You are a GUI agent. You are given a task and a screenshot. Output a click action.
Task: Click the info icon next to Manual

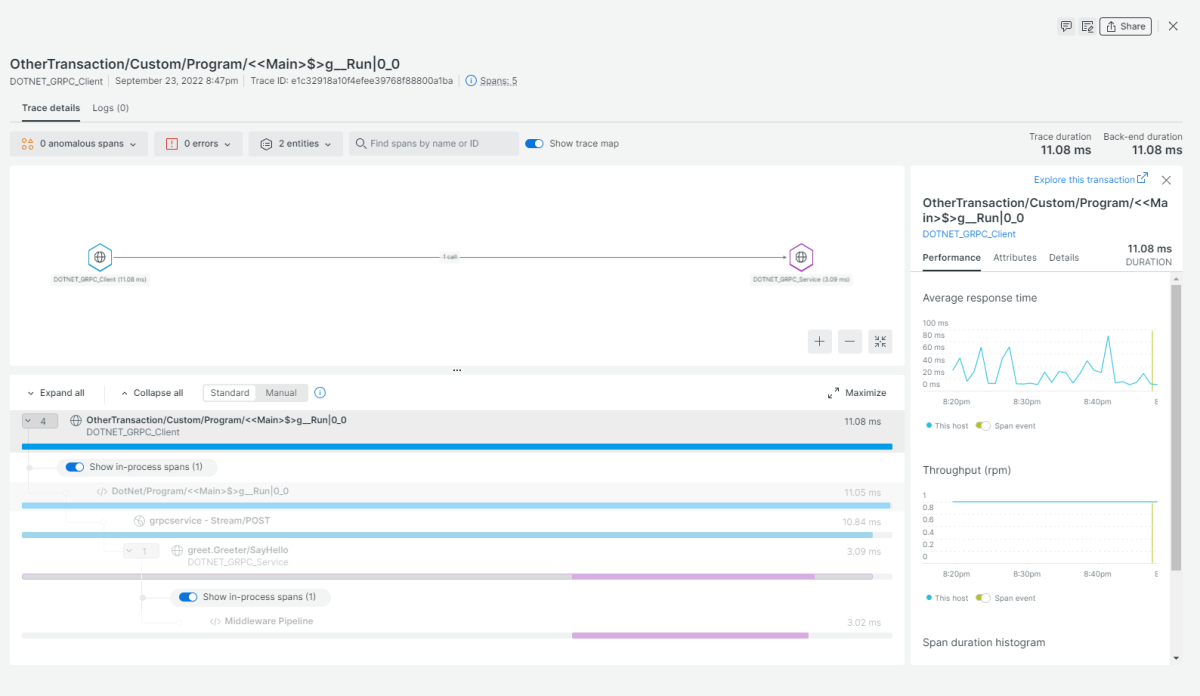(320, 393)
